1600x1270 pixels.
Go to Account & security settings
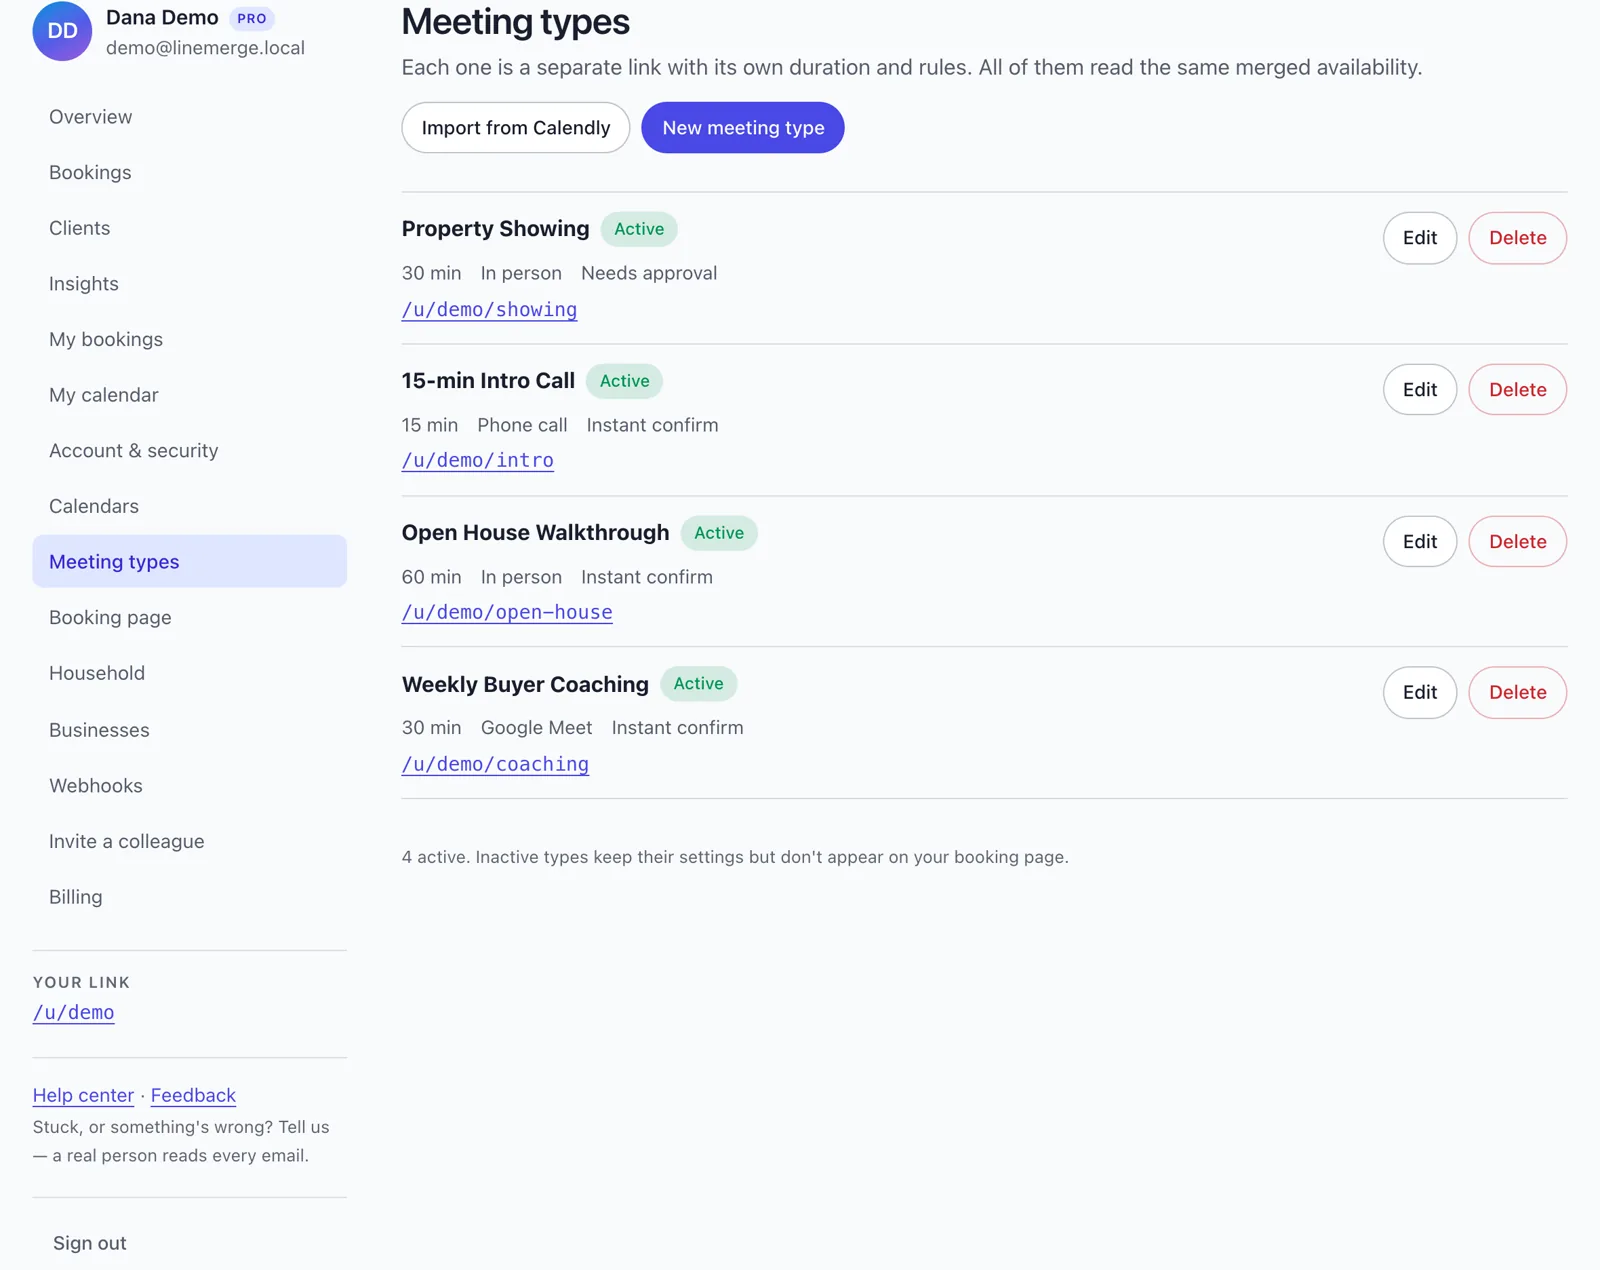189,451
